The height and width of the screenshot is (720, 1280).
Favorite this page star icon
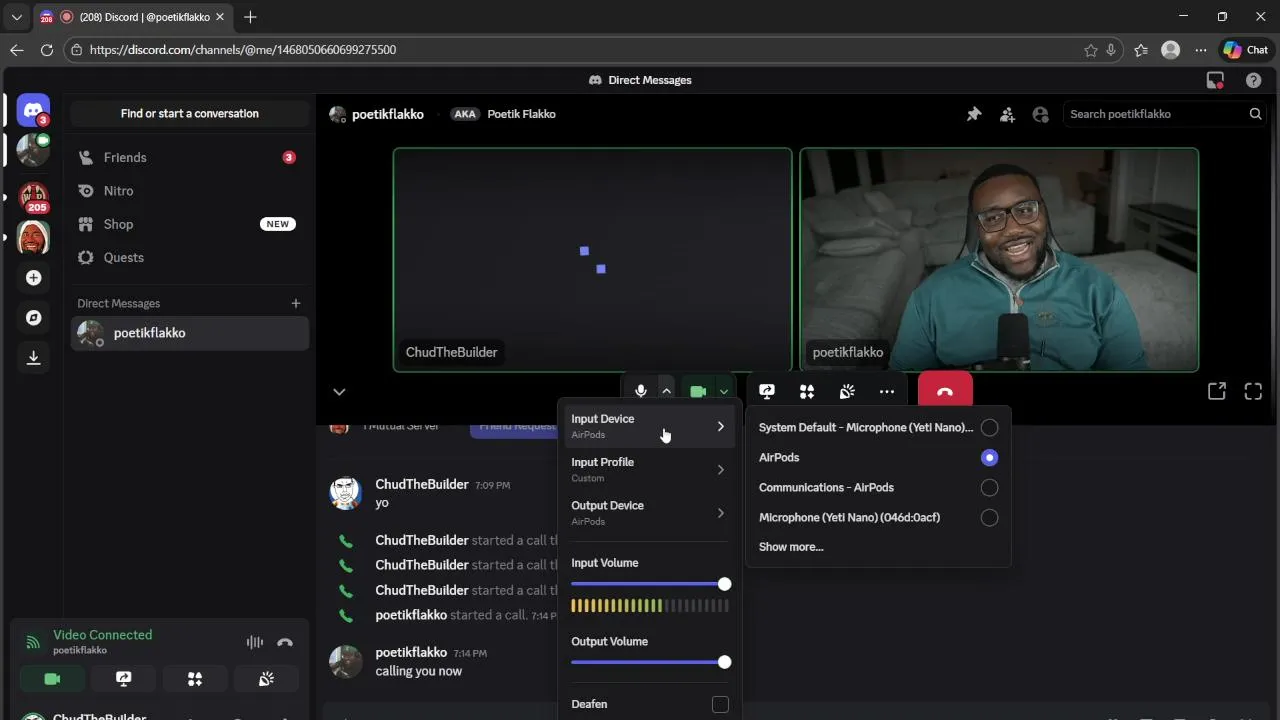coord(1090,49)
